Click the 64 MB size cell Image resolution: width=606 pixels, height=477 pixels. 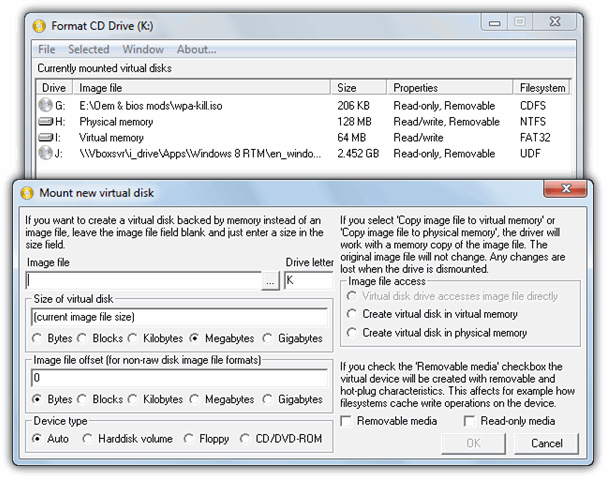[x=351, y=138]
